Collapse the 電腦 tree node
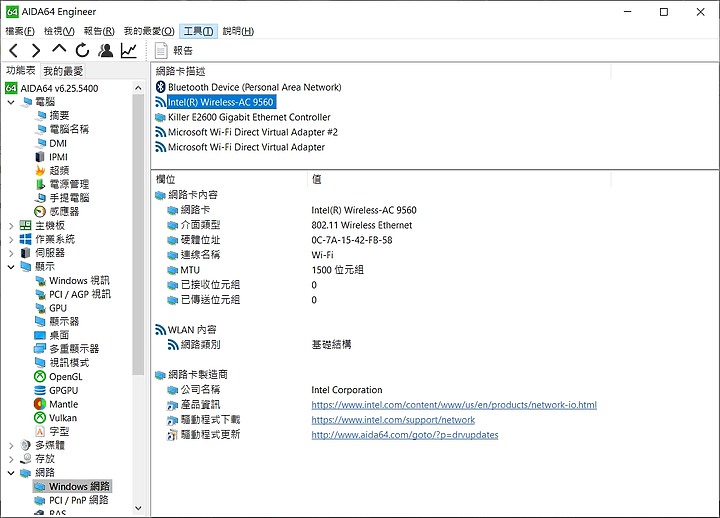 11,102
